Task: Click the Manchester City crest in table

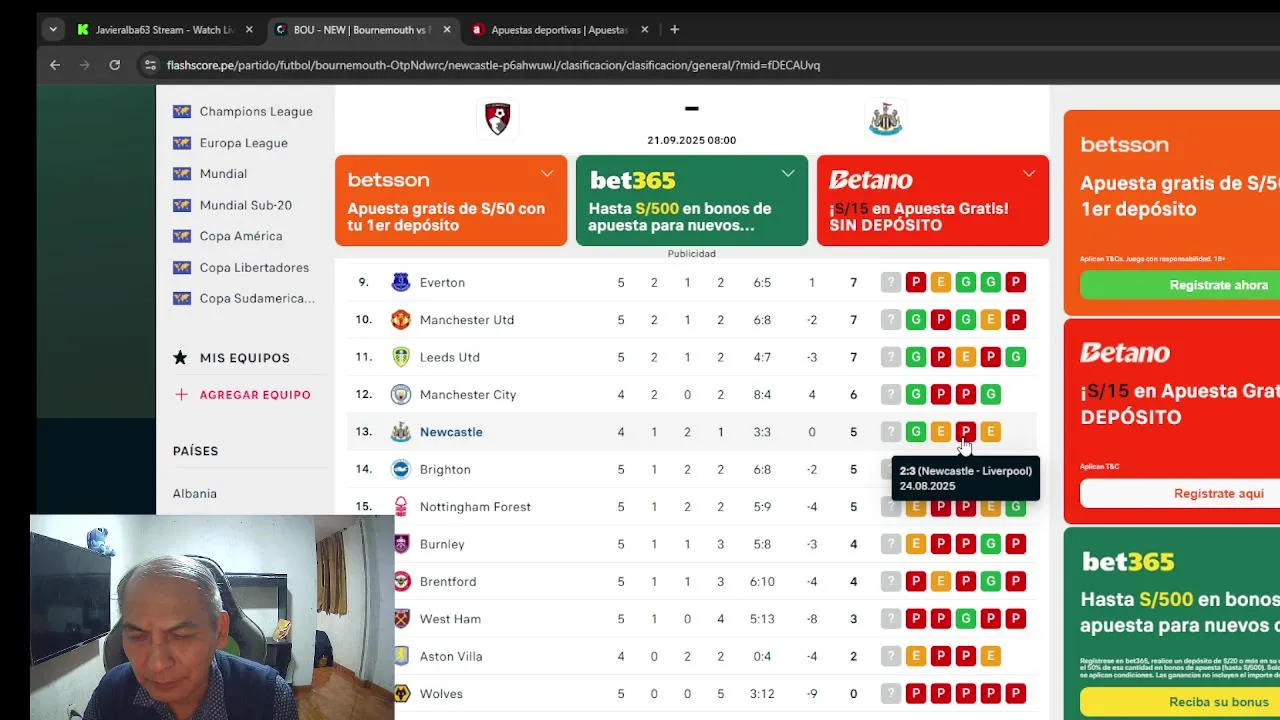Action: [x=401, y=394]
